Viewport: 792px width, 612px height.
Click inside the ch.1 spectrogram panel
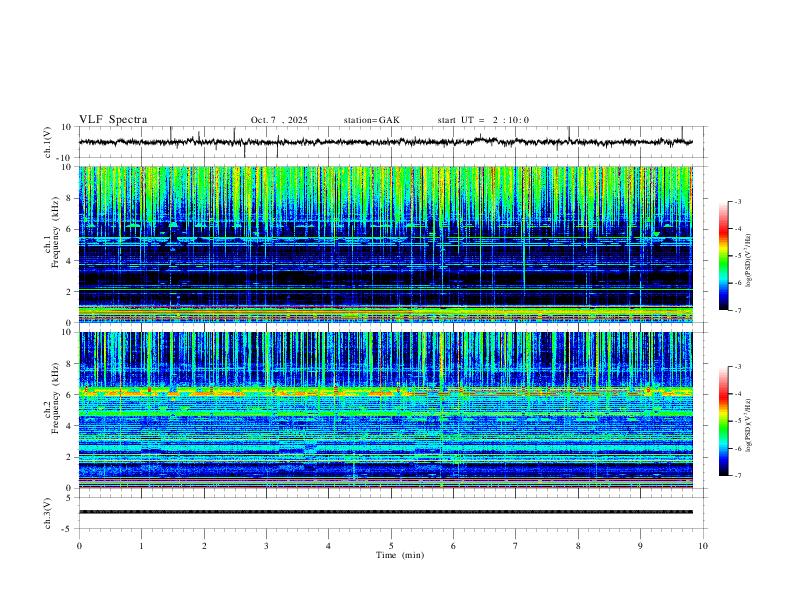[386, 244]
